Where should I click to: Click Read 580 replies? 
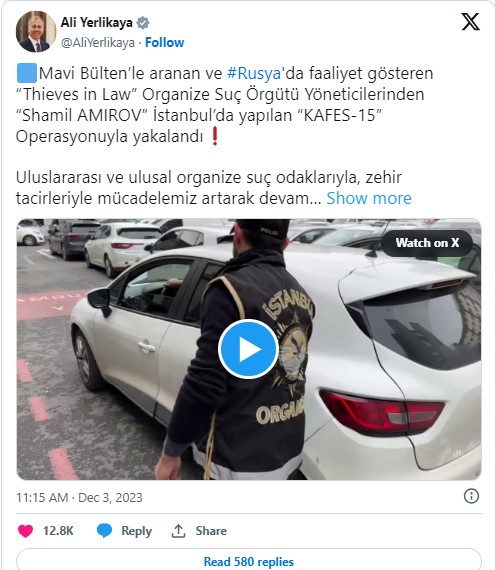point(249,560)
